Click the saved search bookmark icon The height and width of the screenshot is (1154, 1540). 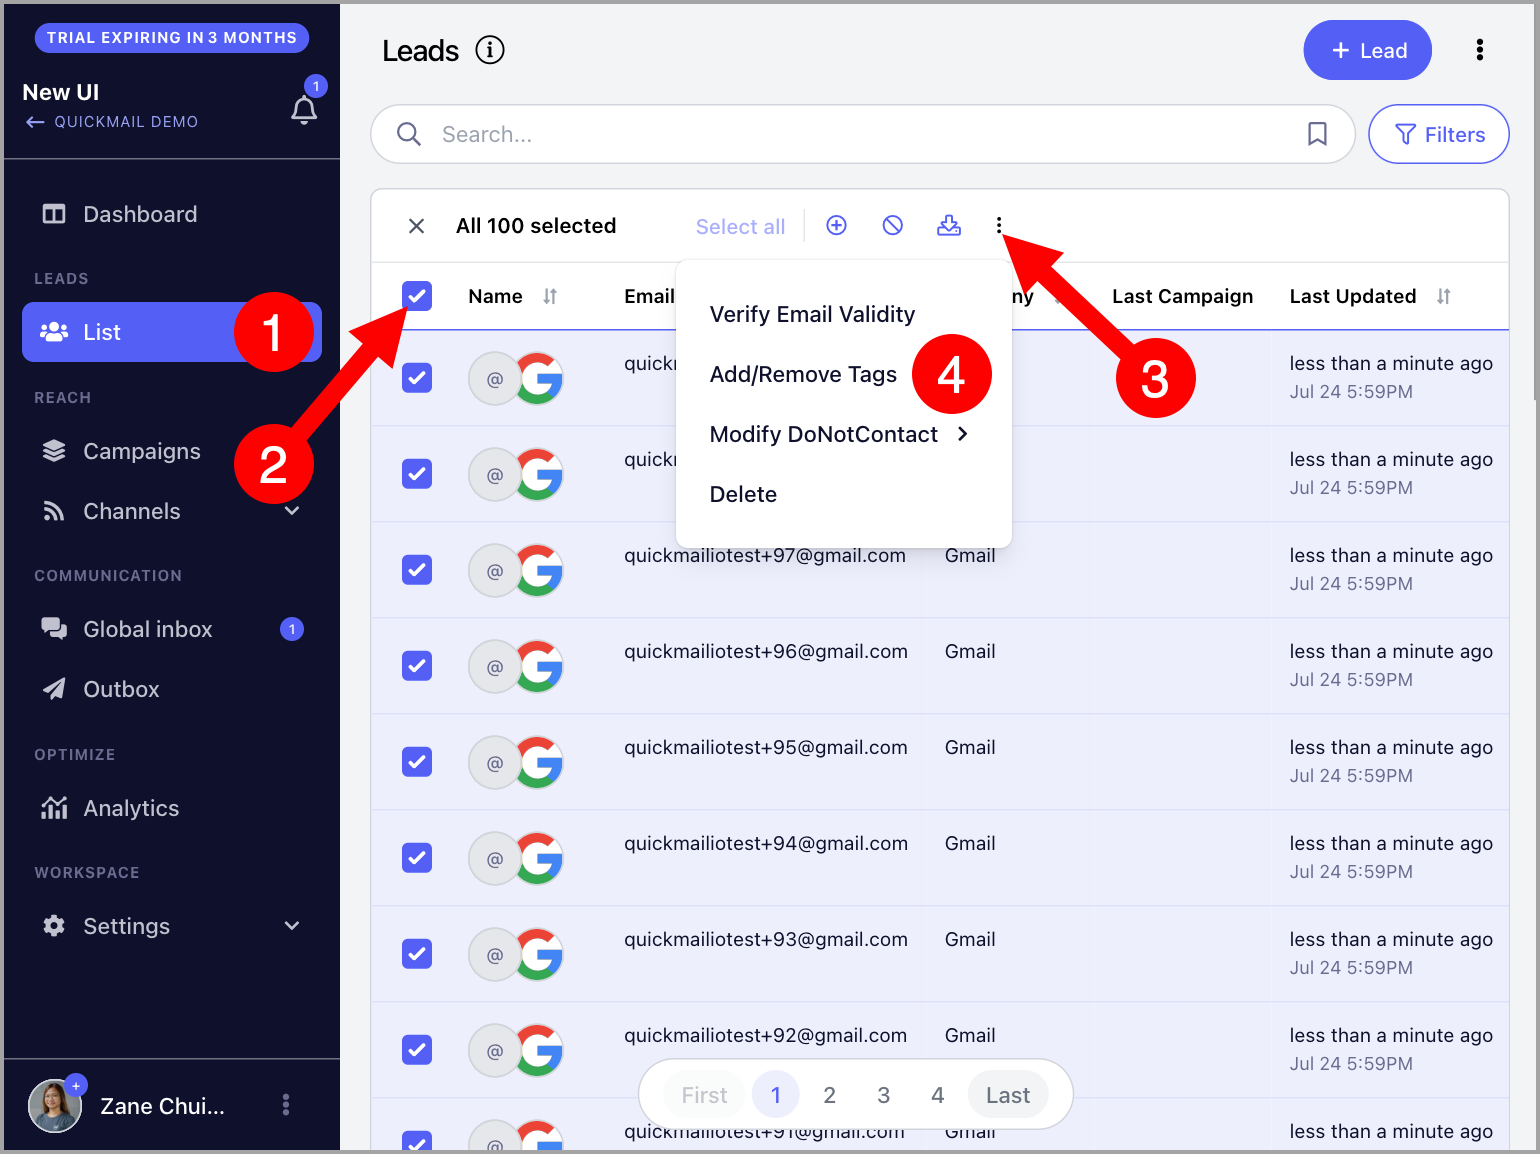[1318, 134]
